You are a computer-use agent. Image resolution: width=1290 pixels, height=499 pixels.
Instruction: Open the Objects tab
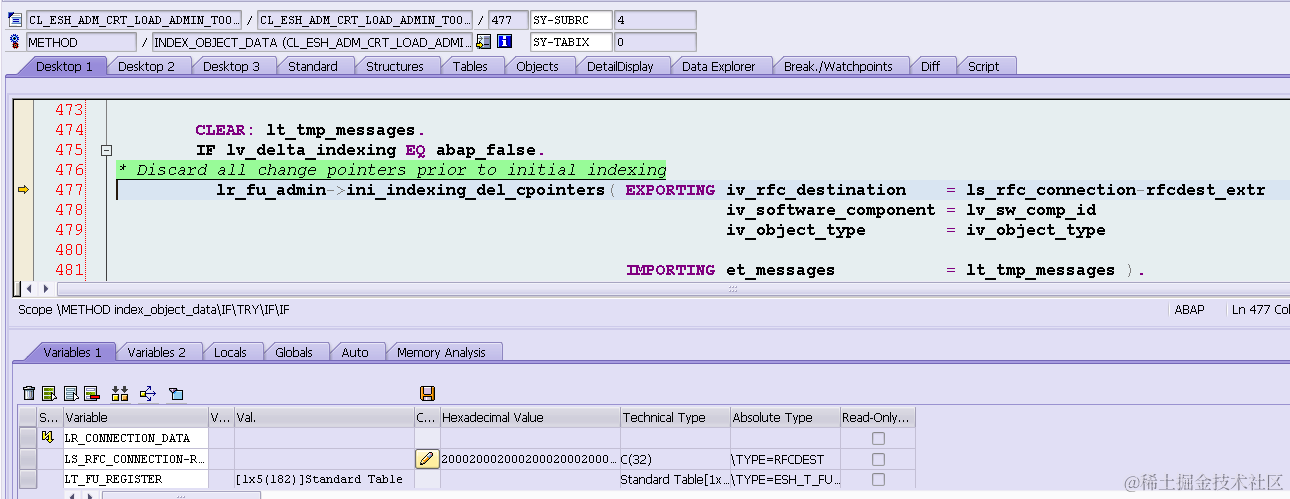click(537, 66)
